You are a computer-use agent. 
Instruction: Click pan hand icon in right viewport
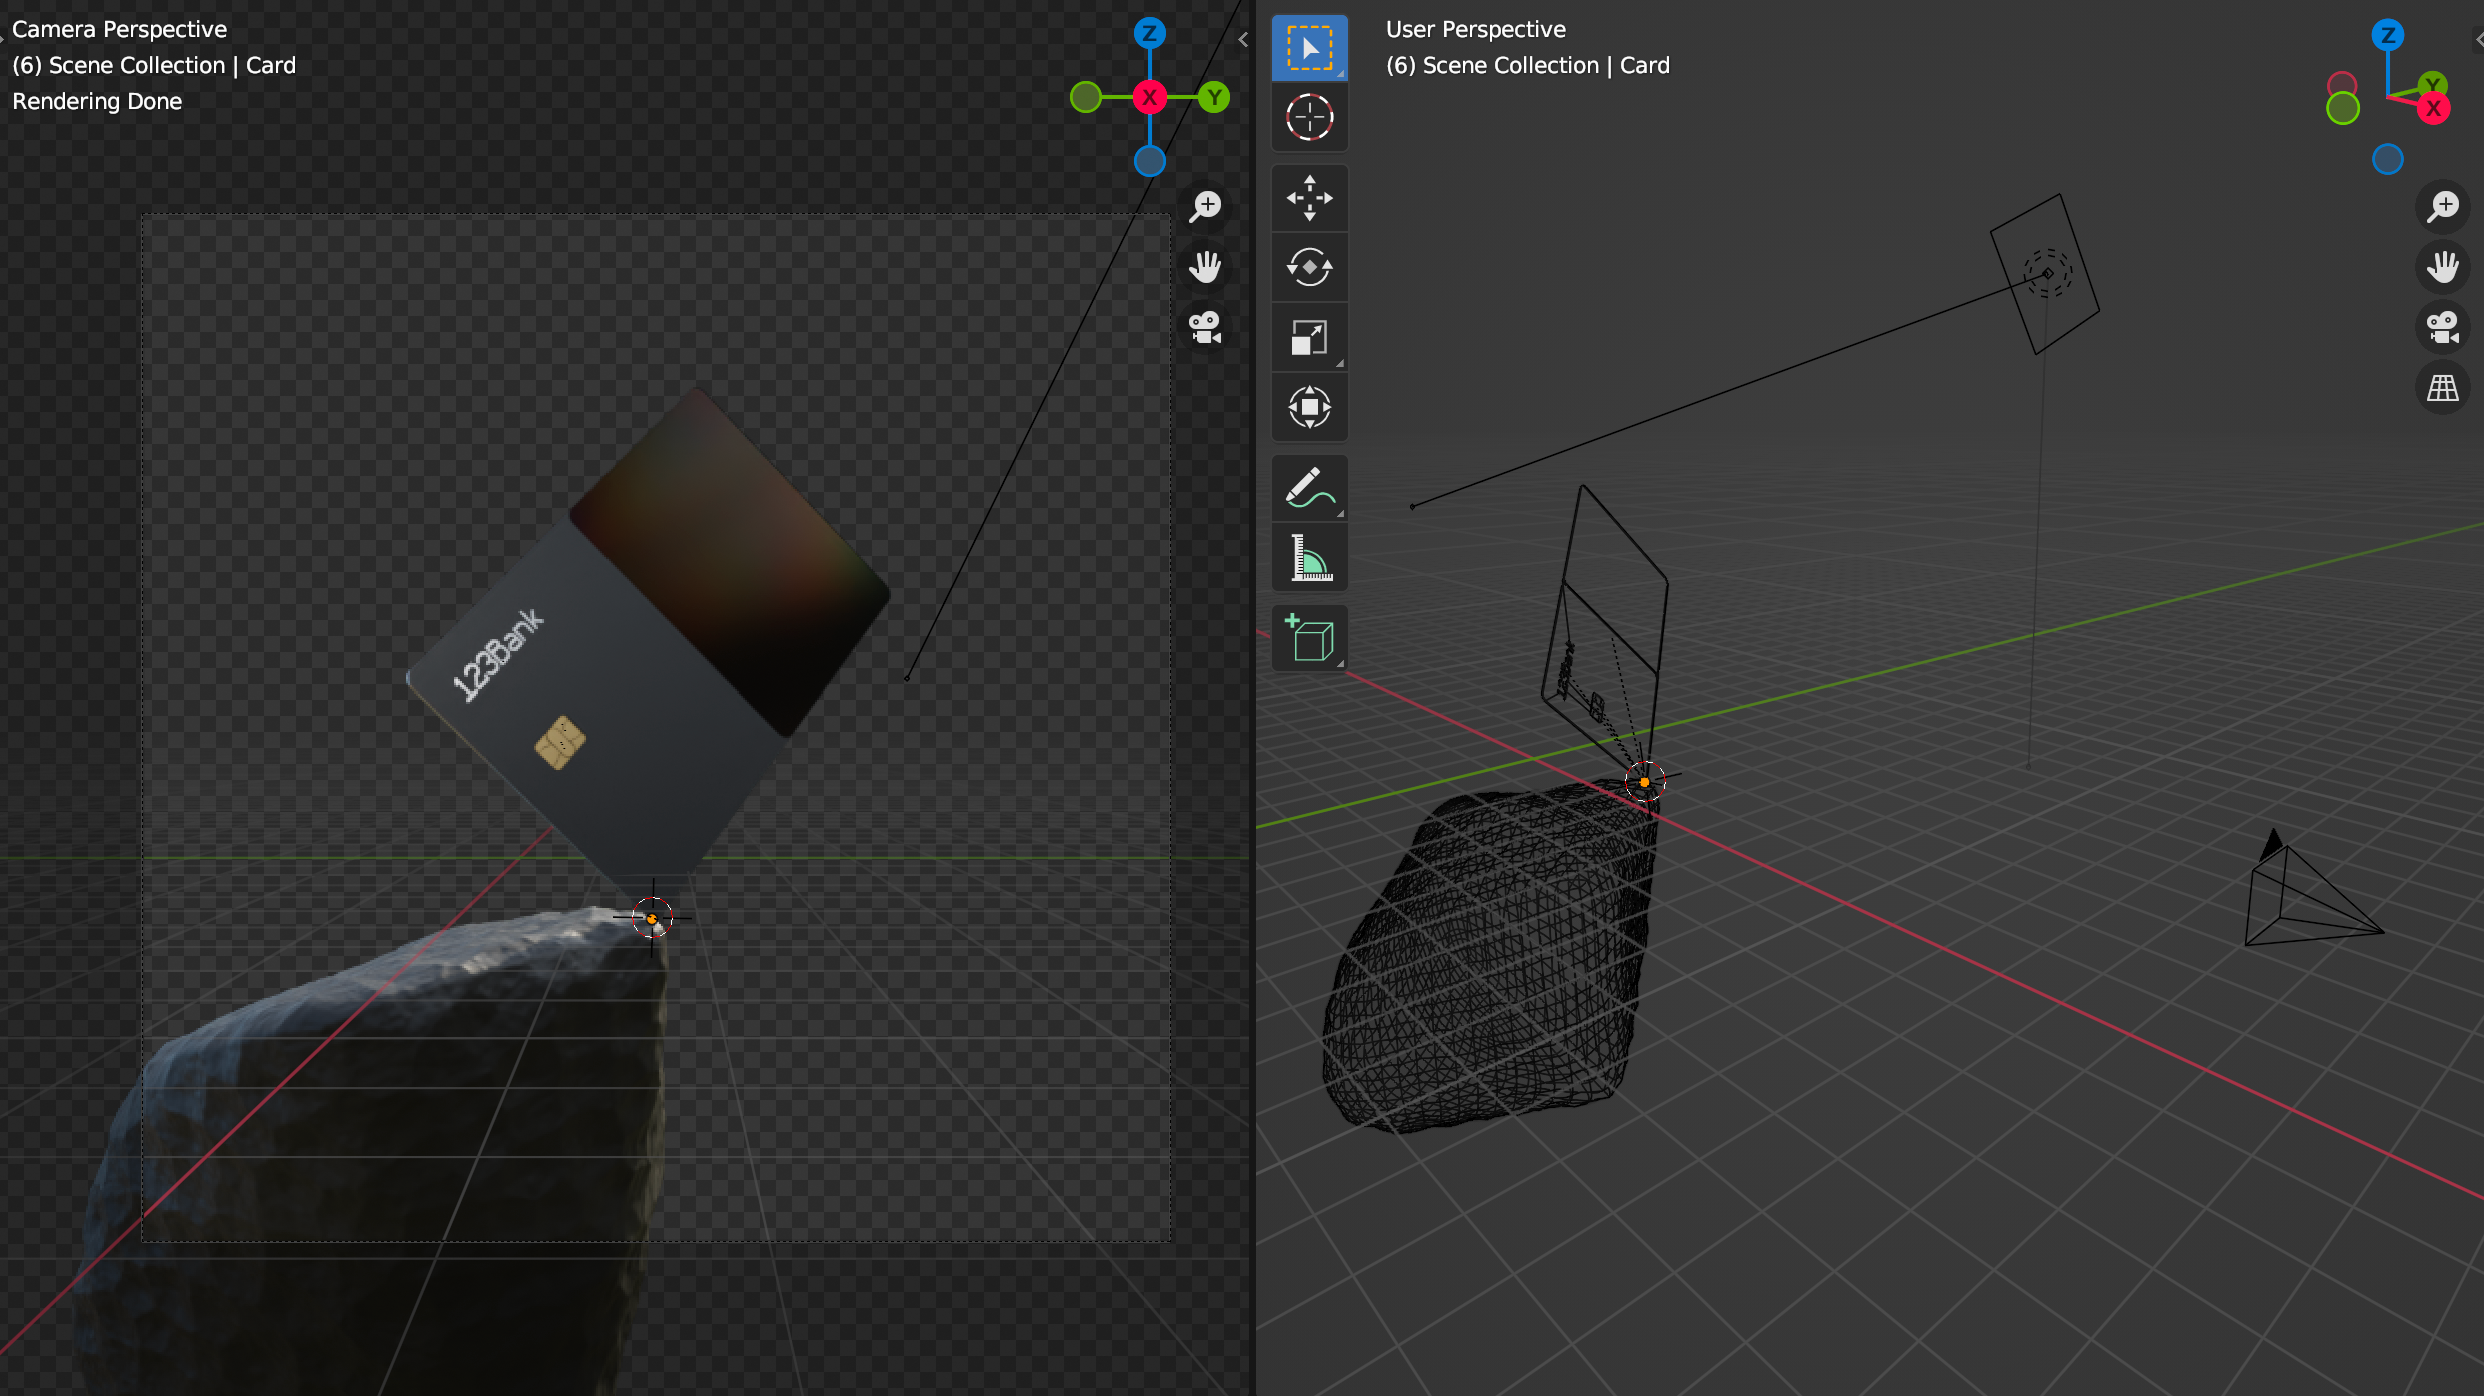point(2442,267)
